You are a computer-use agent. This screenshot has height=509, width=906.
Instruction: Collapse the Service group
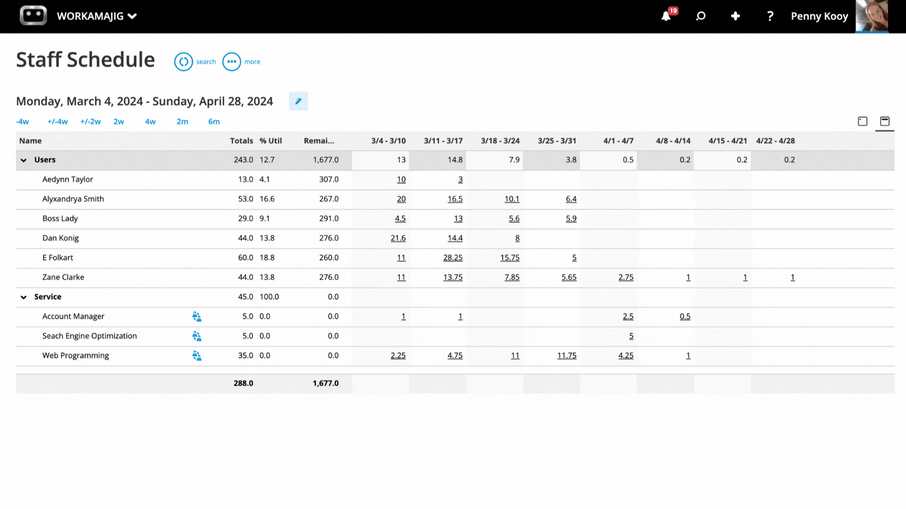click(x=24, y=297)
